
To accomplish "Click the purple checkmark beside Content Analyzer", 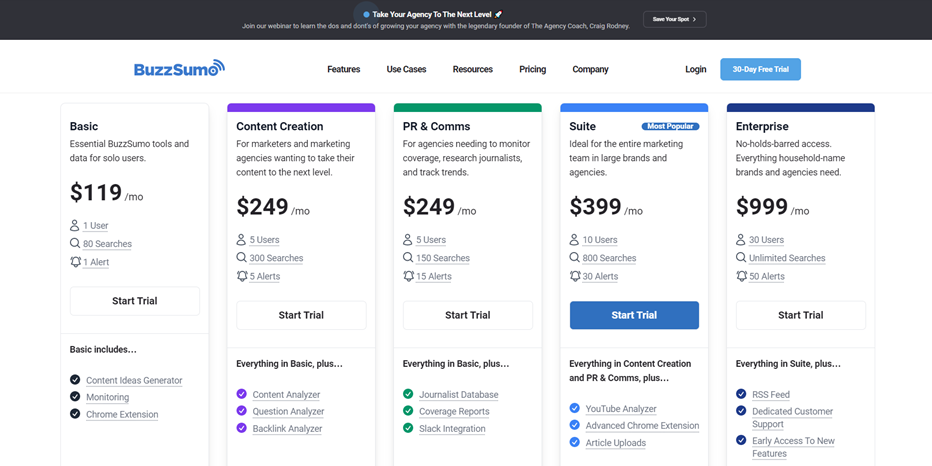I will pos(241,393).
